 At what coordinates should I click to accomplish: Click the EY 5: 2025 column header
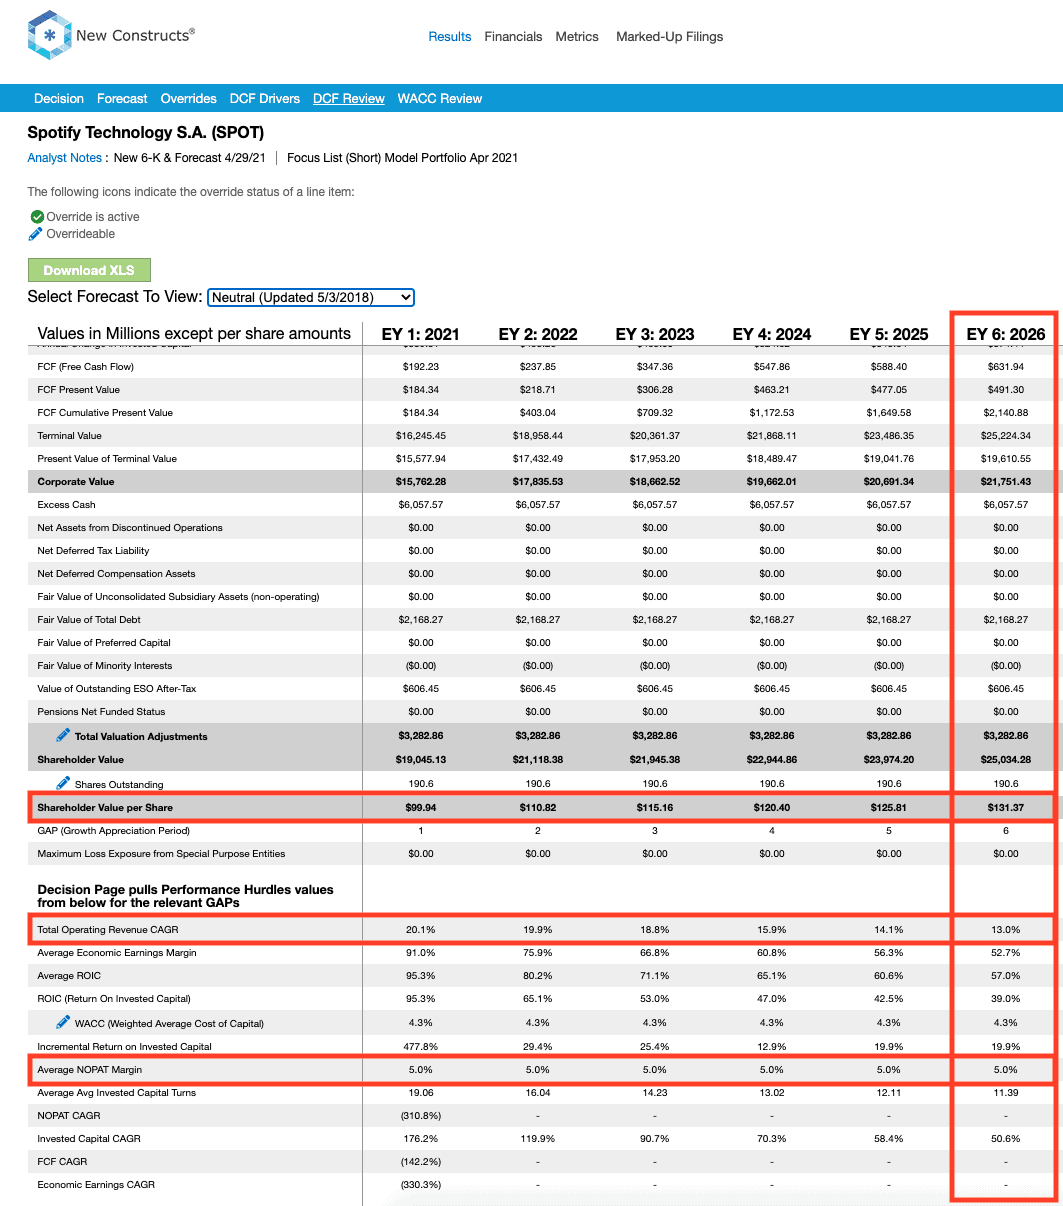point(889,334)
